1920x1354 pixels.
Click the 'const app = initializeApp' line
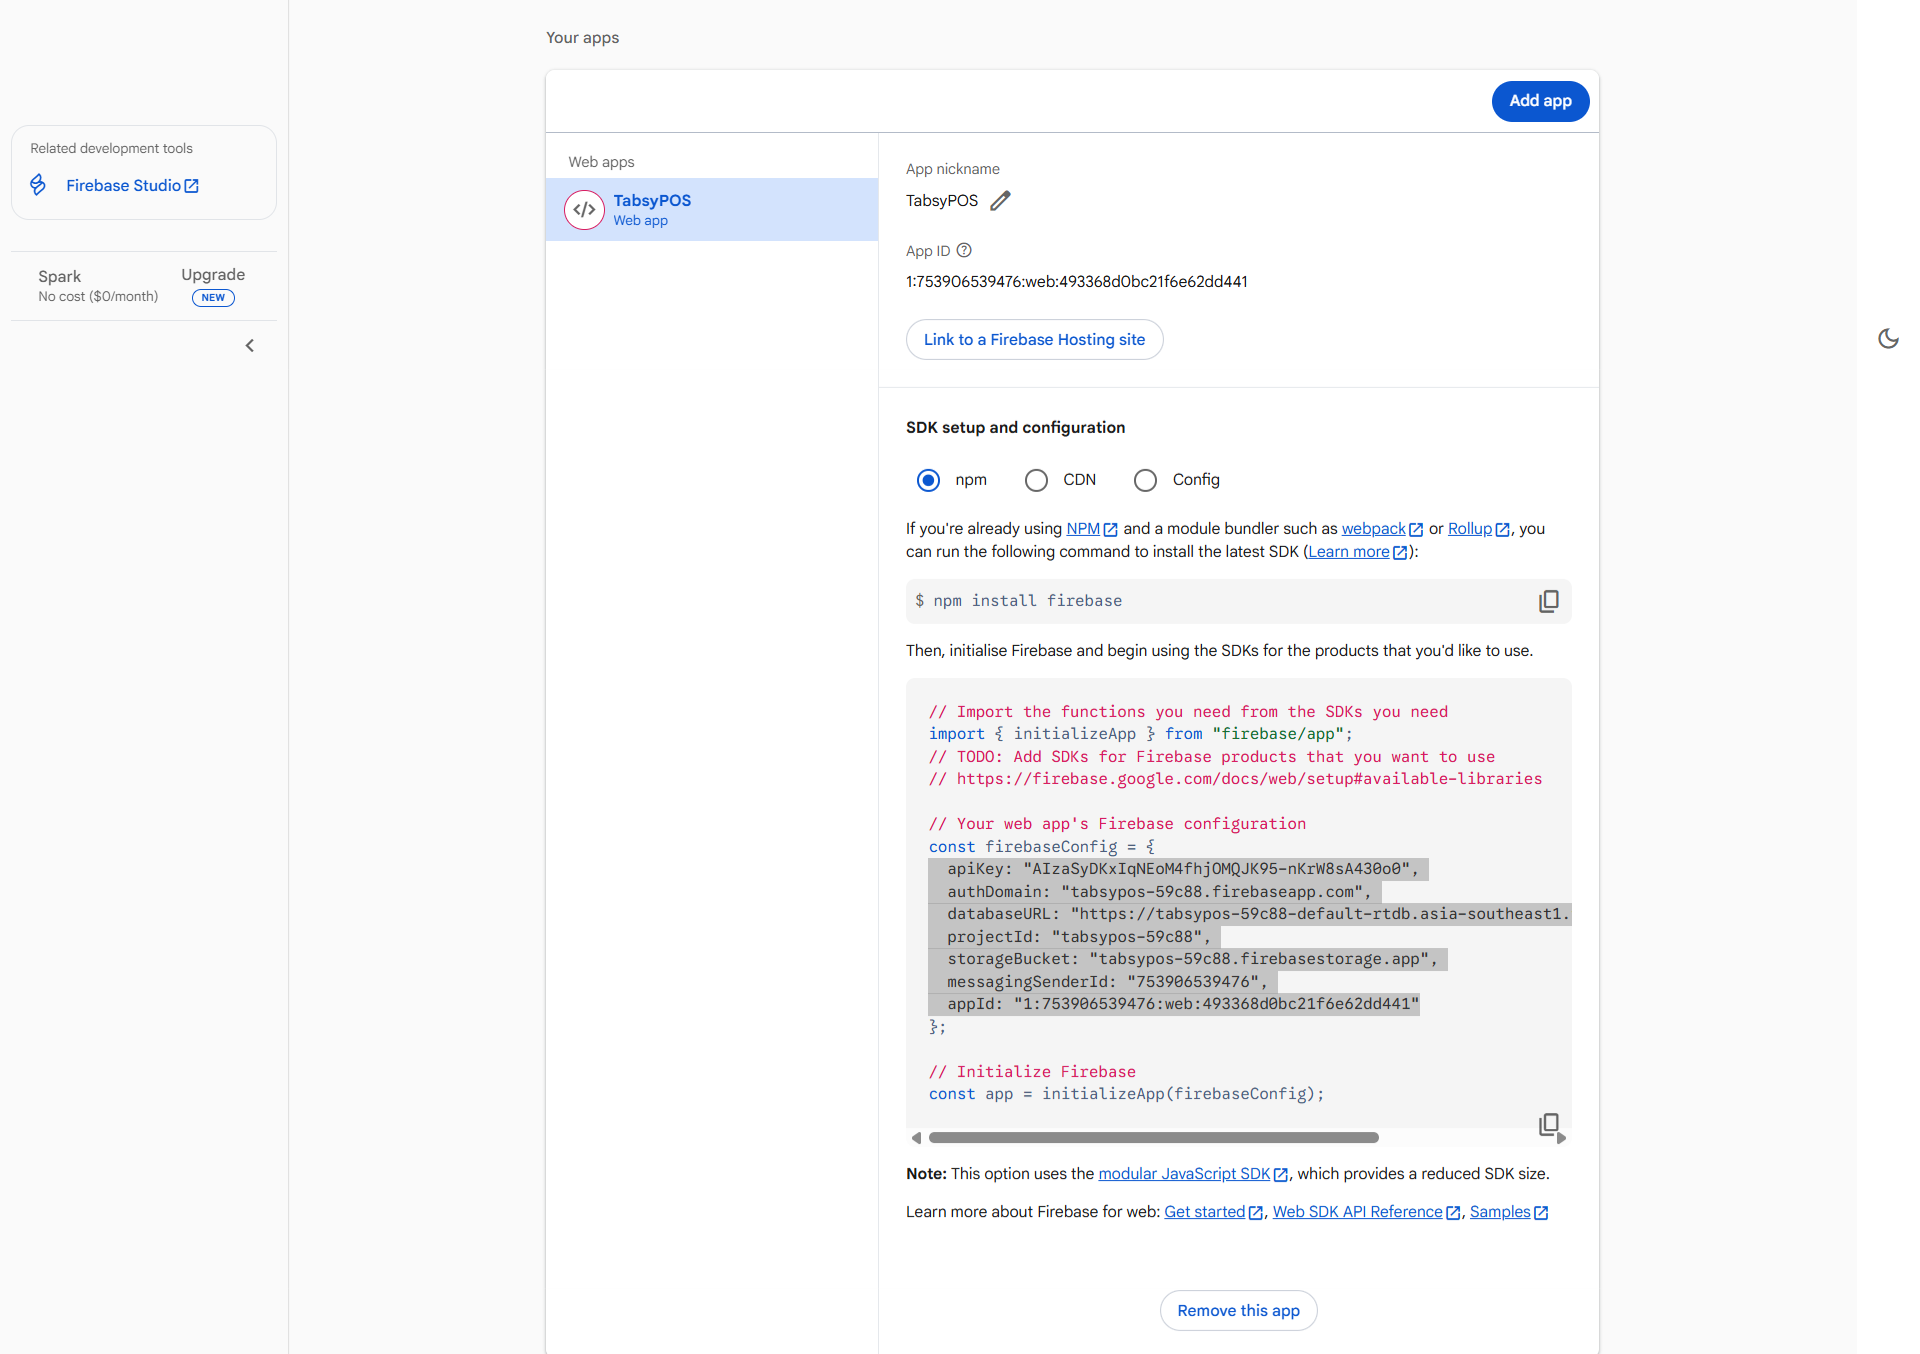point(1126,1094)
